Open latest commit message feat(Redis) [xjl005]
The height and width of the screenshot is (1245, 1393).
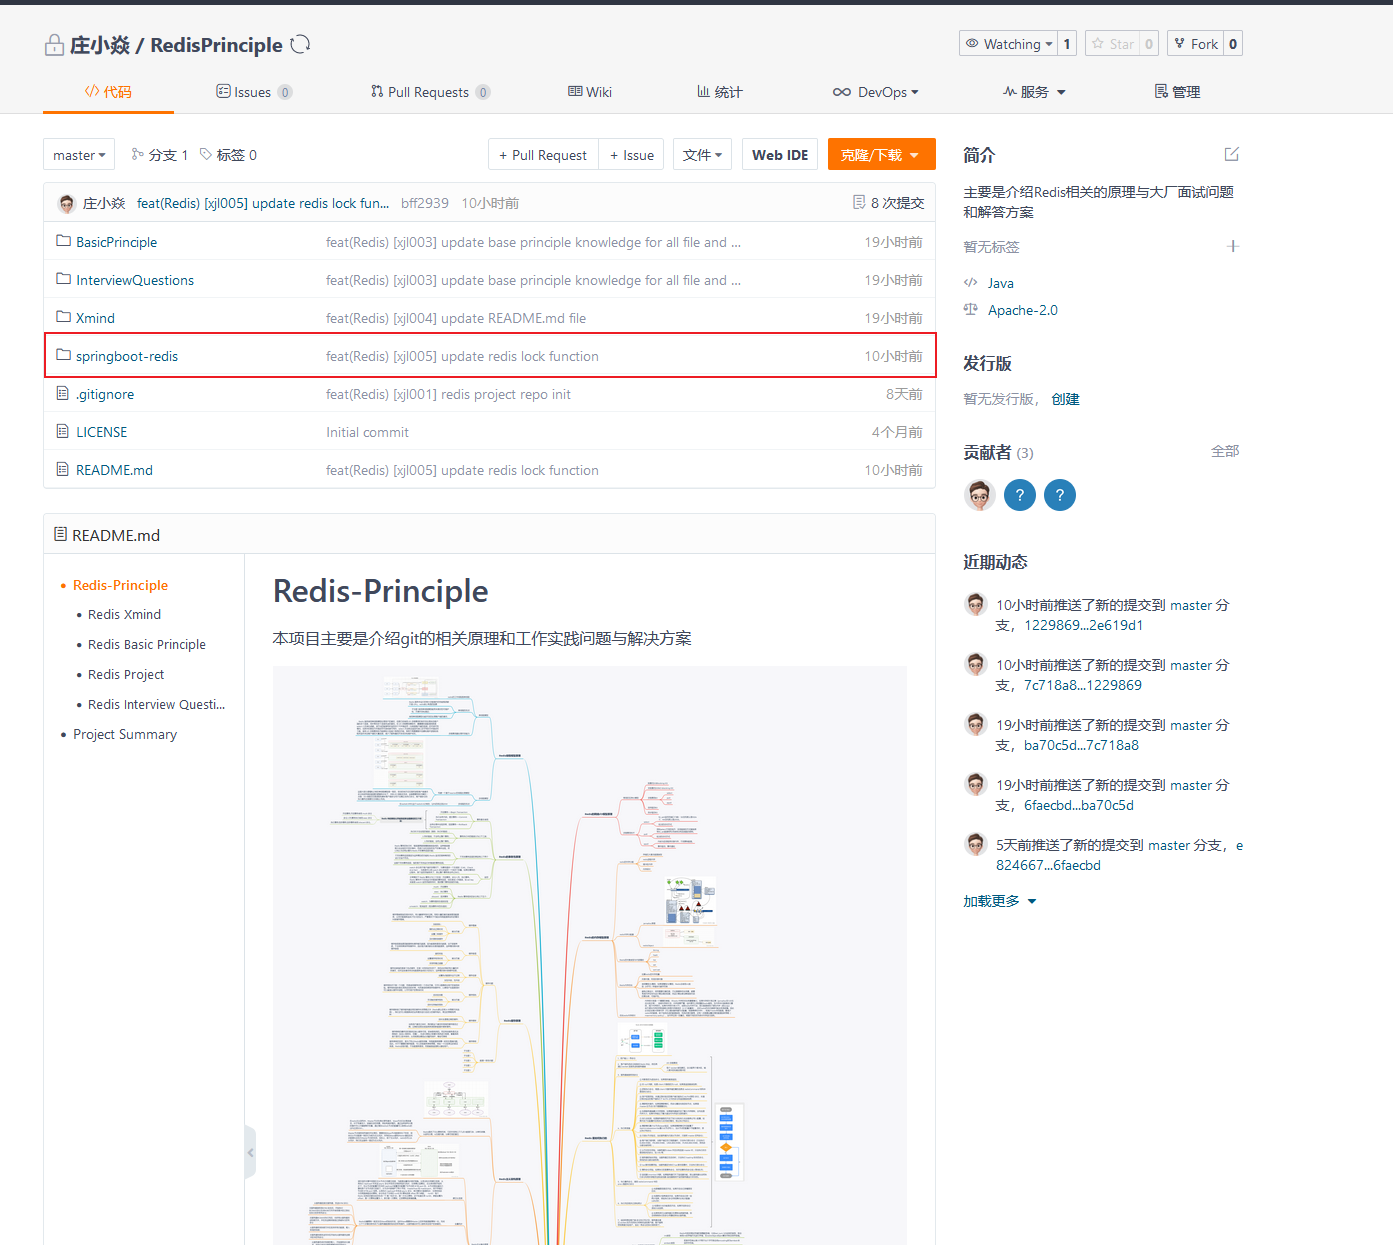(x=263, y=203)
